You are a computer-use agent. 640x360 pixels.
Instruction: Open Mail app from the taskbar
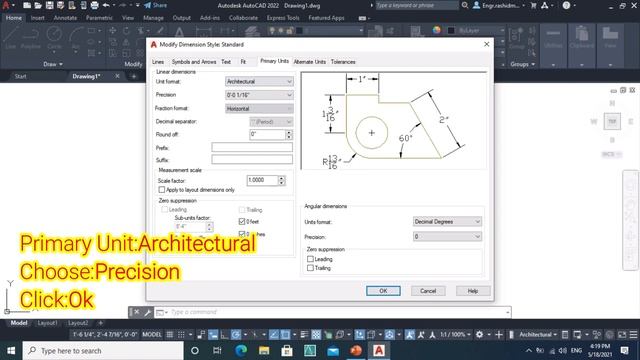click(x=333, y=351)
